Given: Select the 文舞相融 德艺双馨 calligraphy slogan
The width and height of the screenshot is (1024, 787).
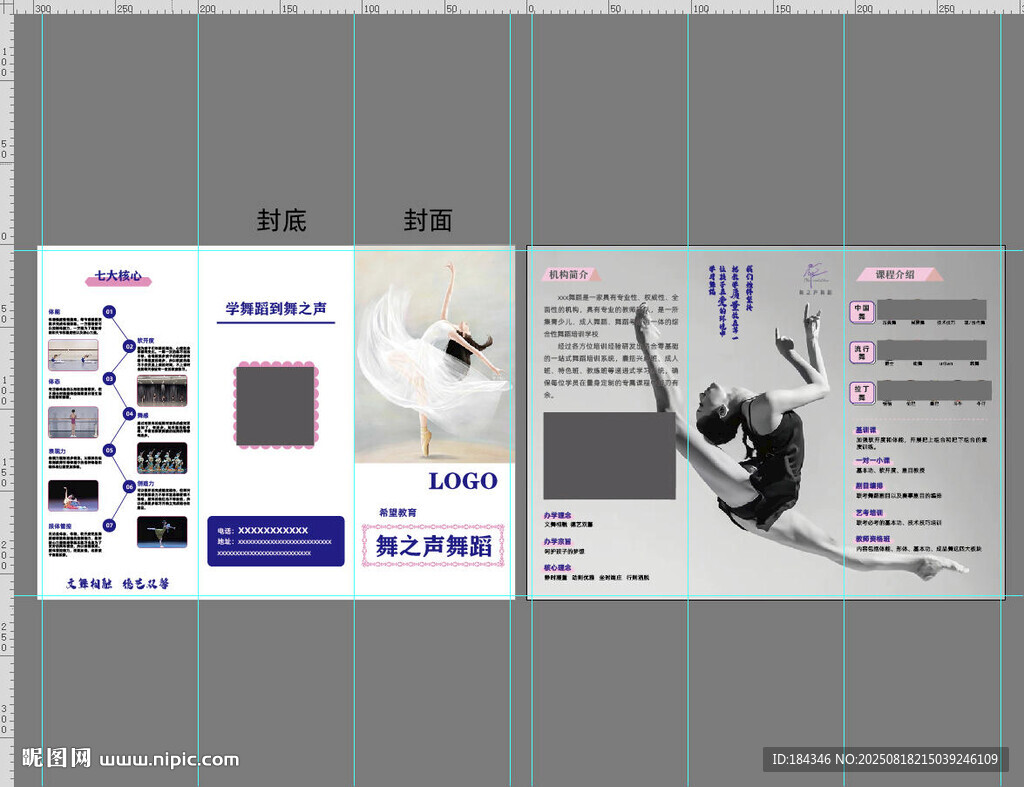Looking at the screenshot, I should coord(118,583).
